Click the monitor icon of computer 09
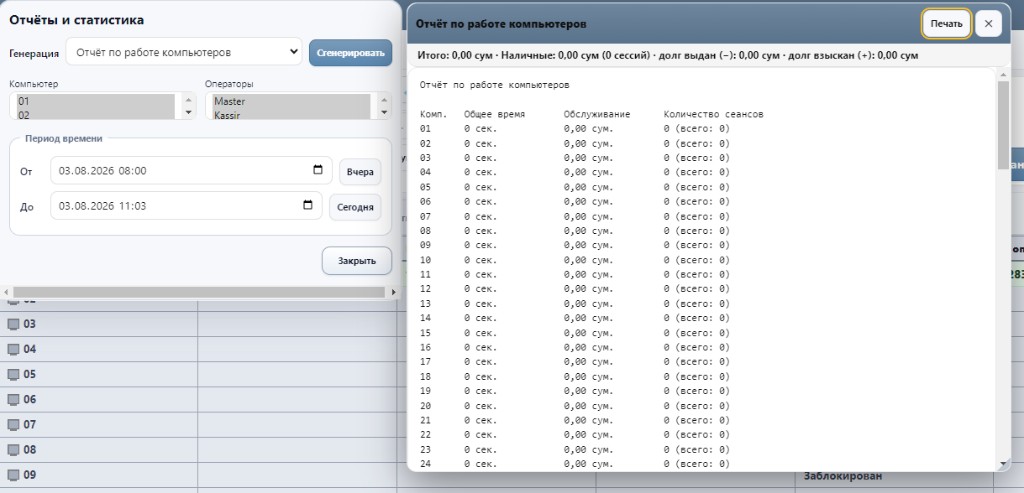The width and height of the screenshot is (1024, 493). 13,475
